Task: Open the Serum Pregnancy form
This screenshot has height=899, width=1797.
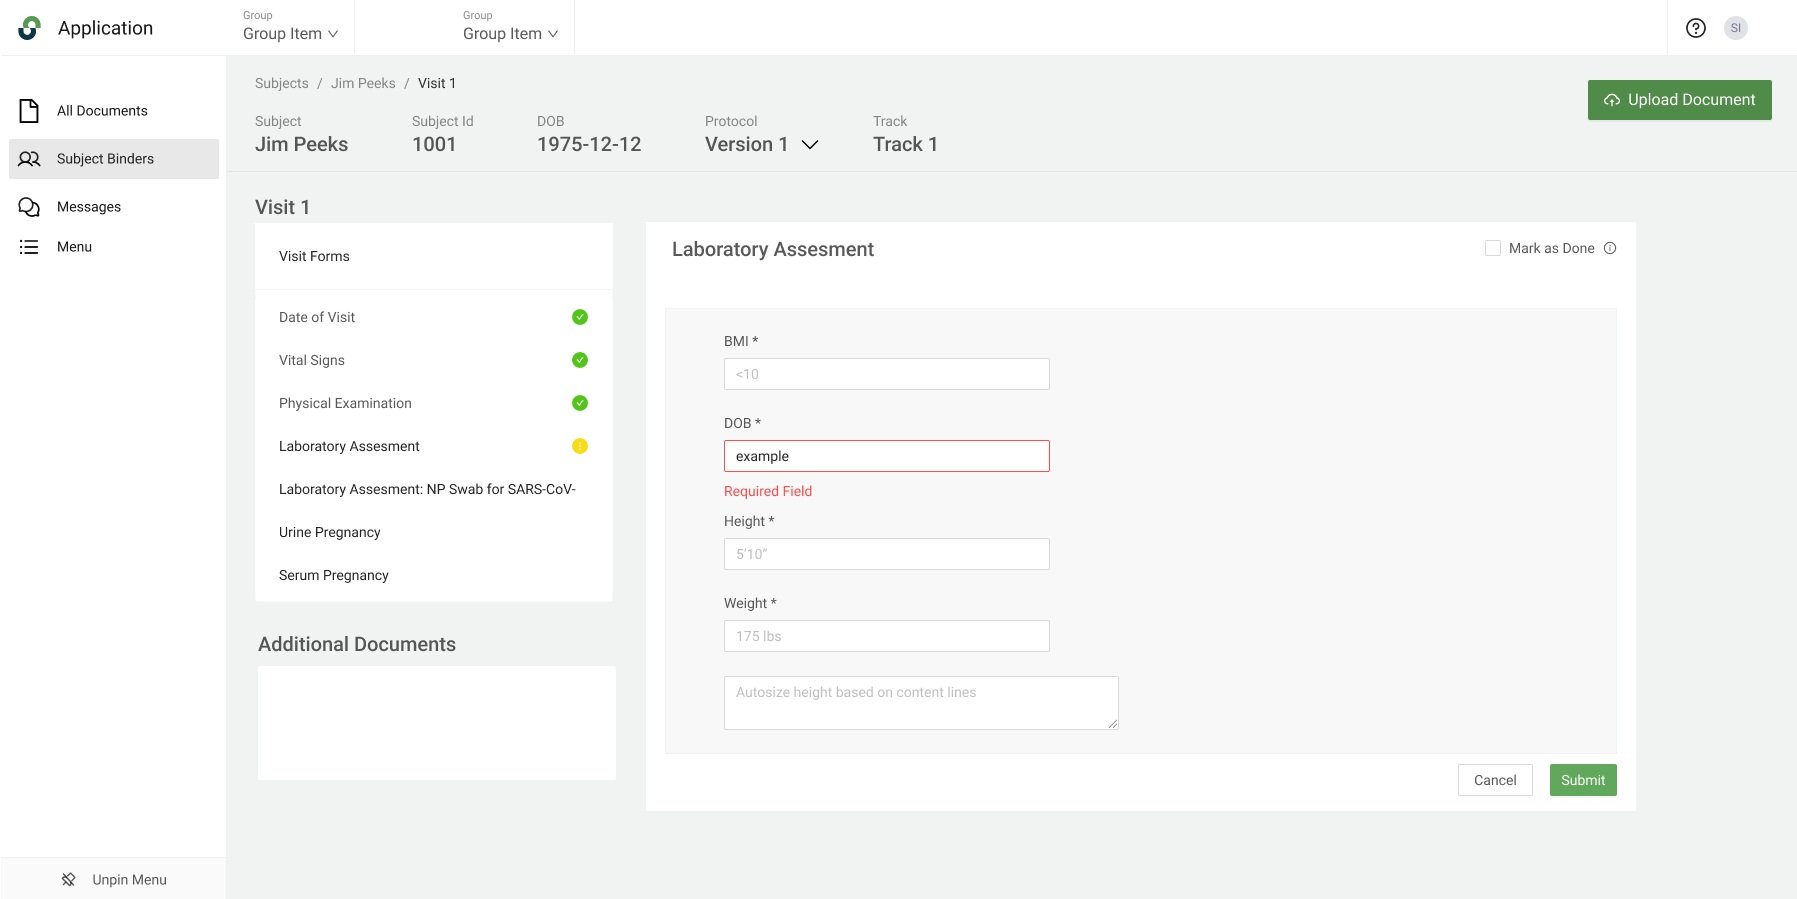Action: click(434, 575)
